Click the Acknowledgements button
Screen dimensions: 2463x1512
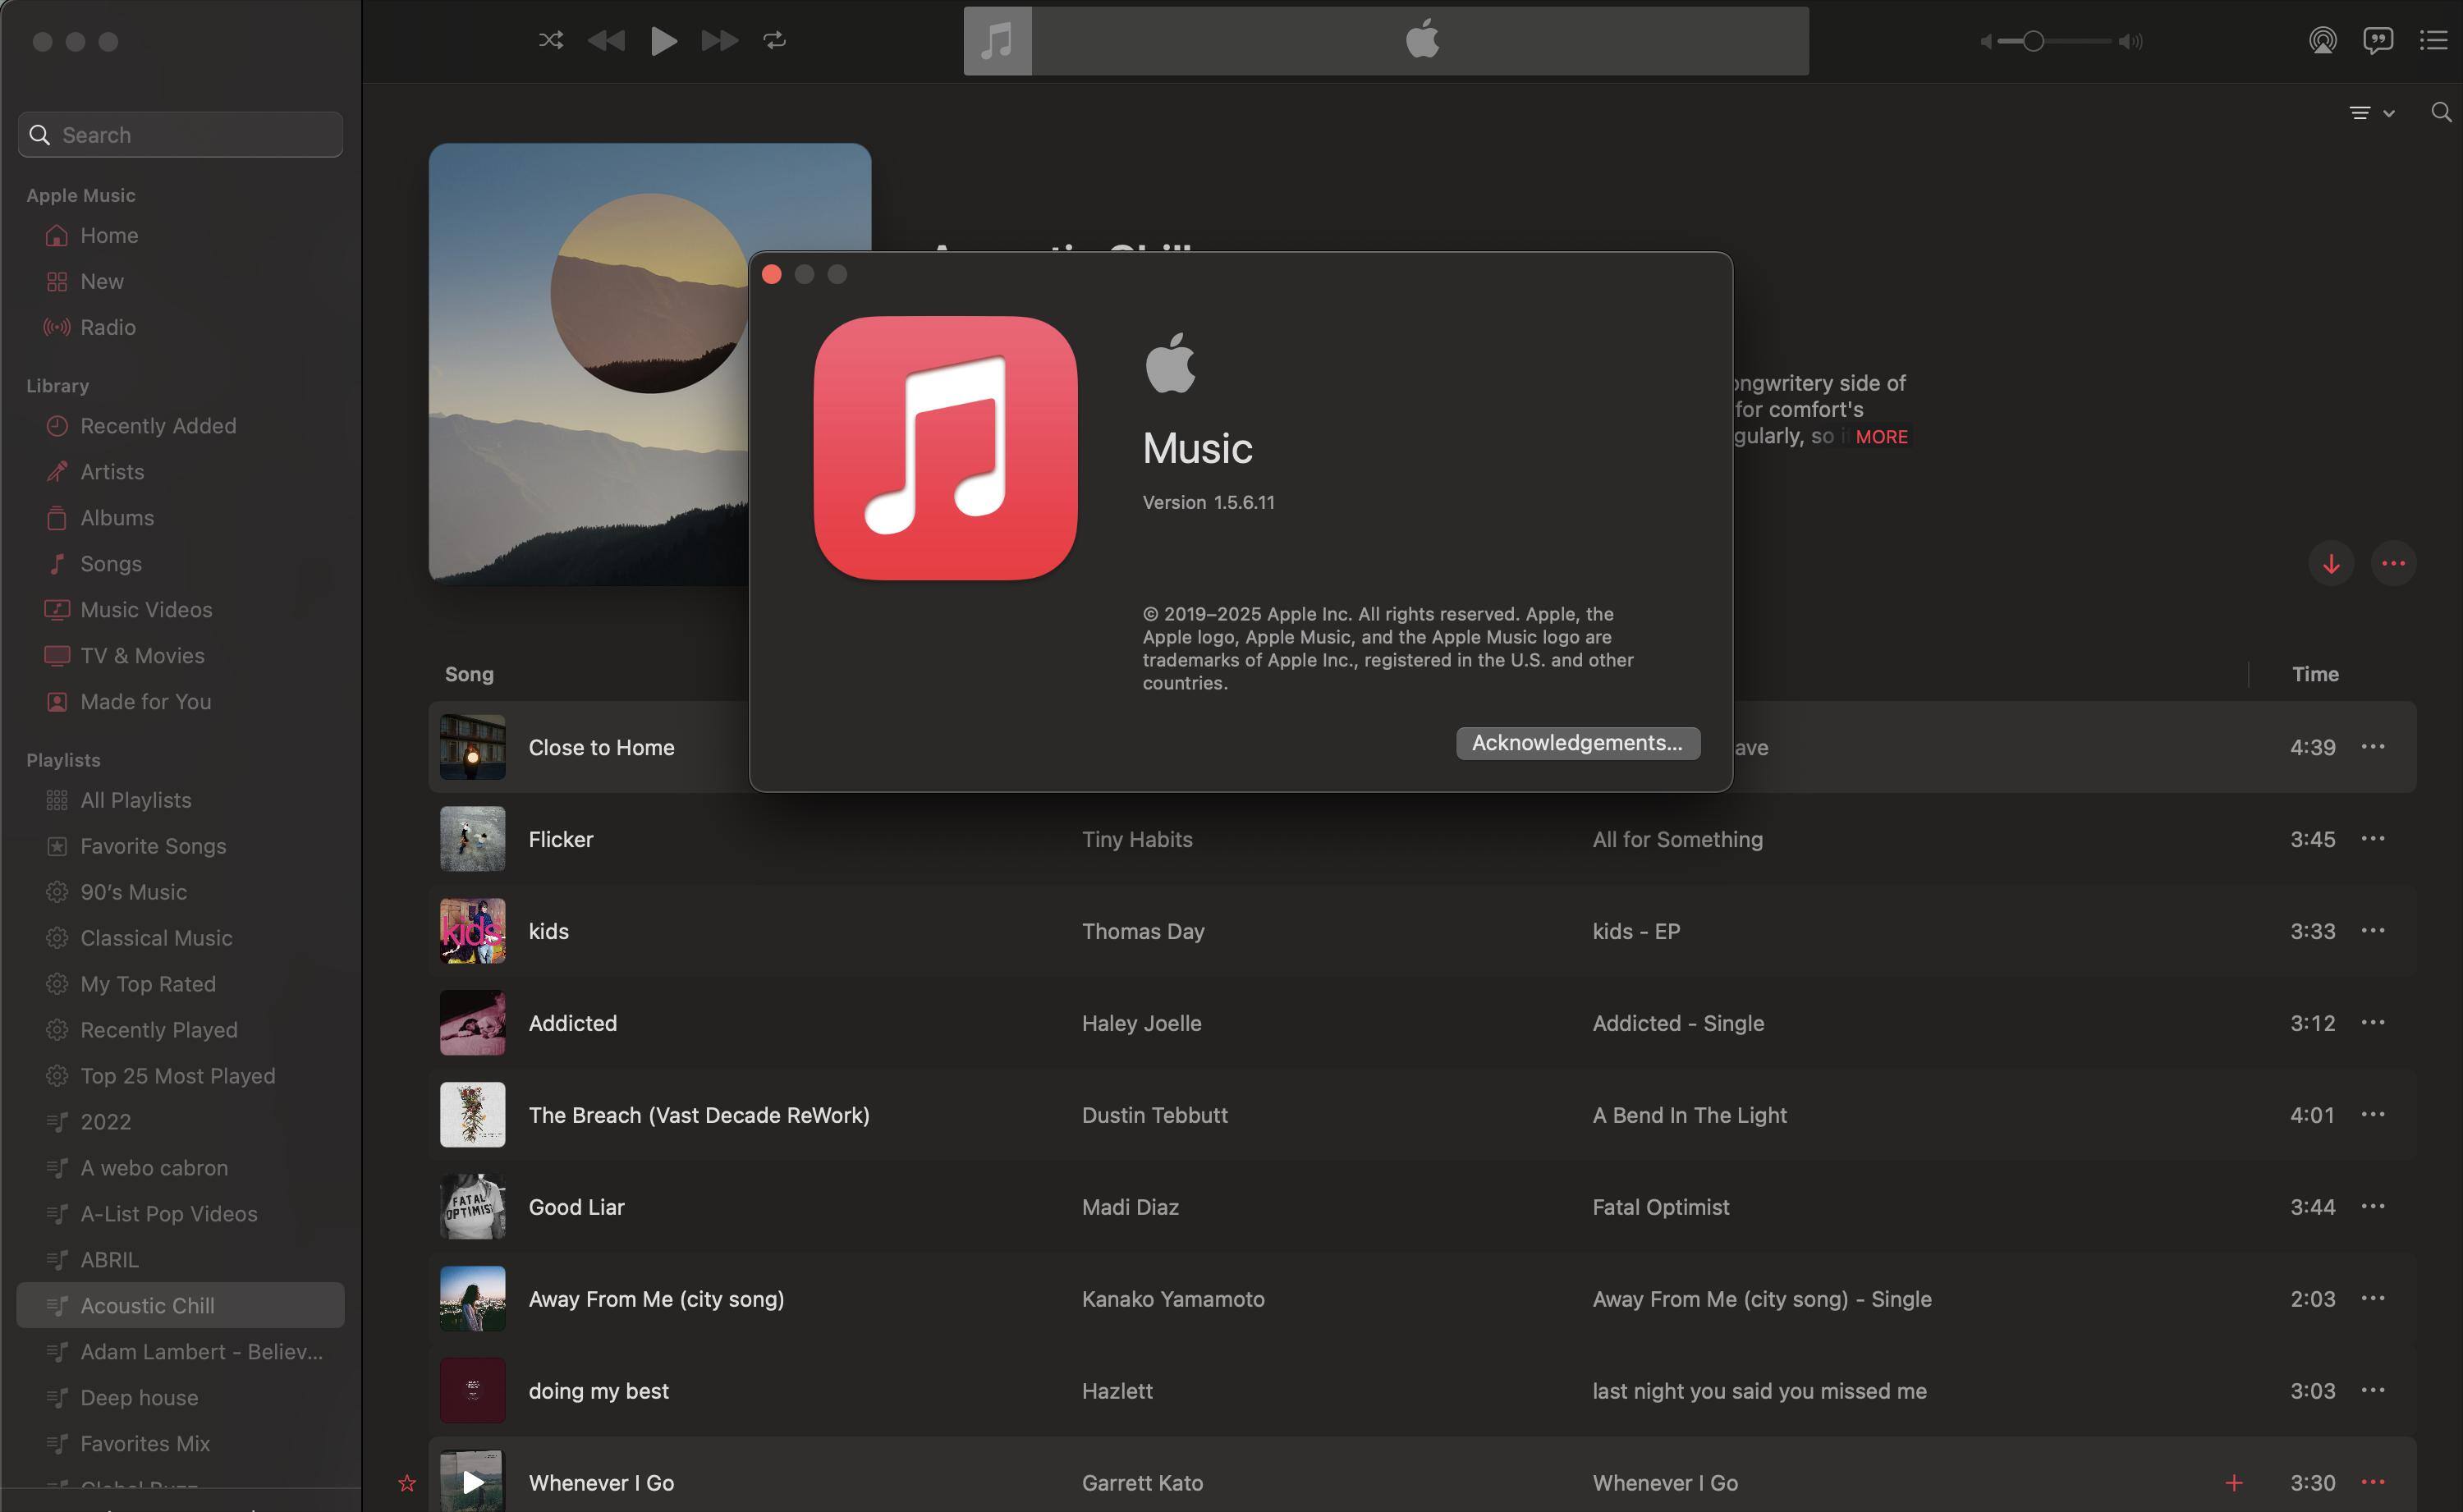1577,743
